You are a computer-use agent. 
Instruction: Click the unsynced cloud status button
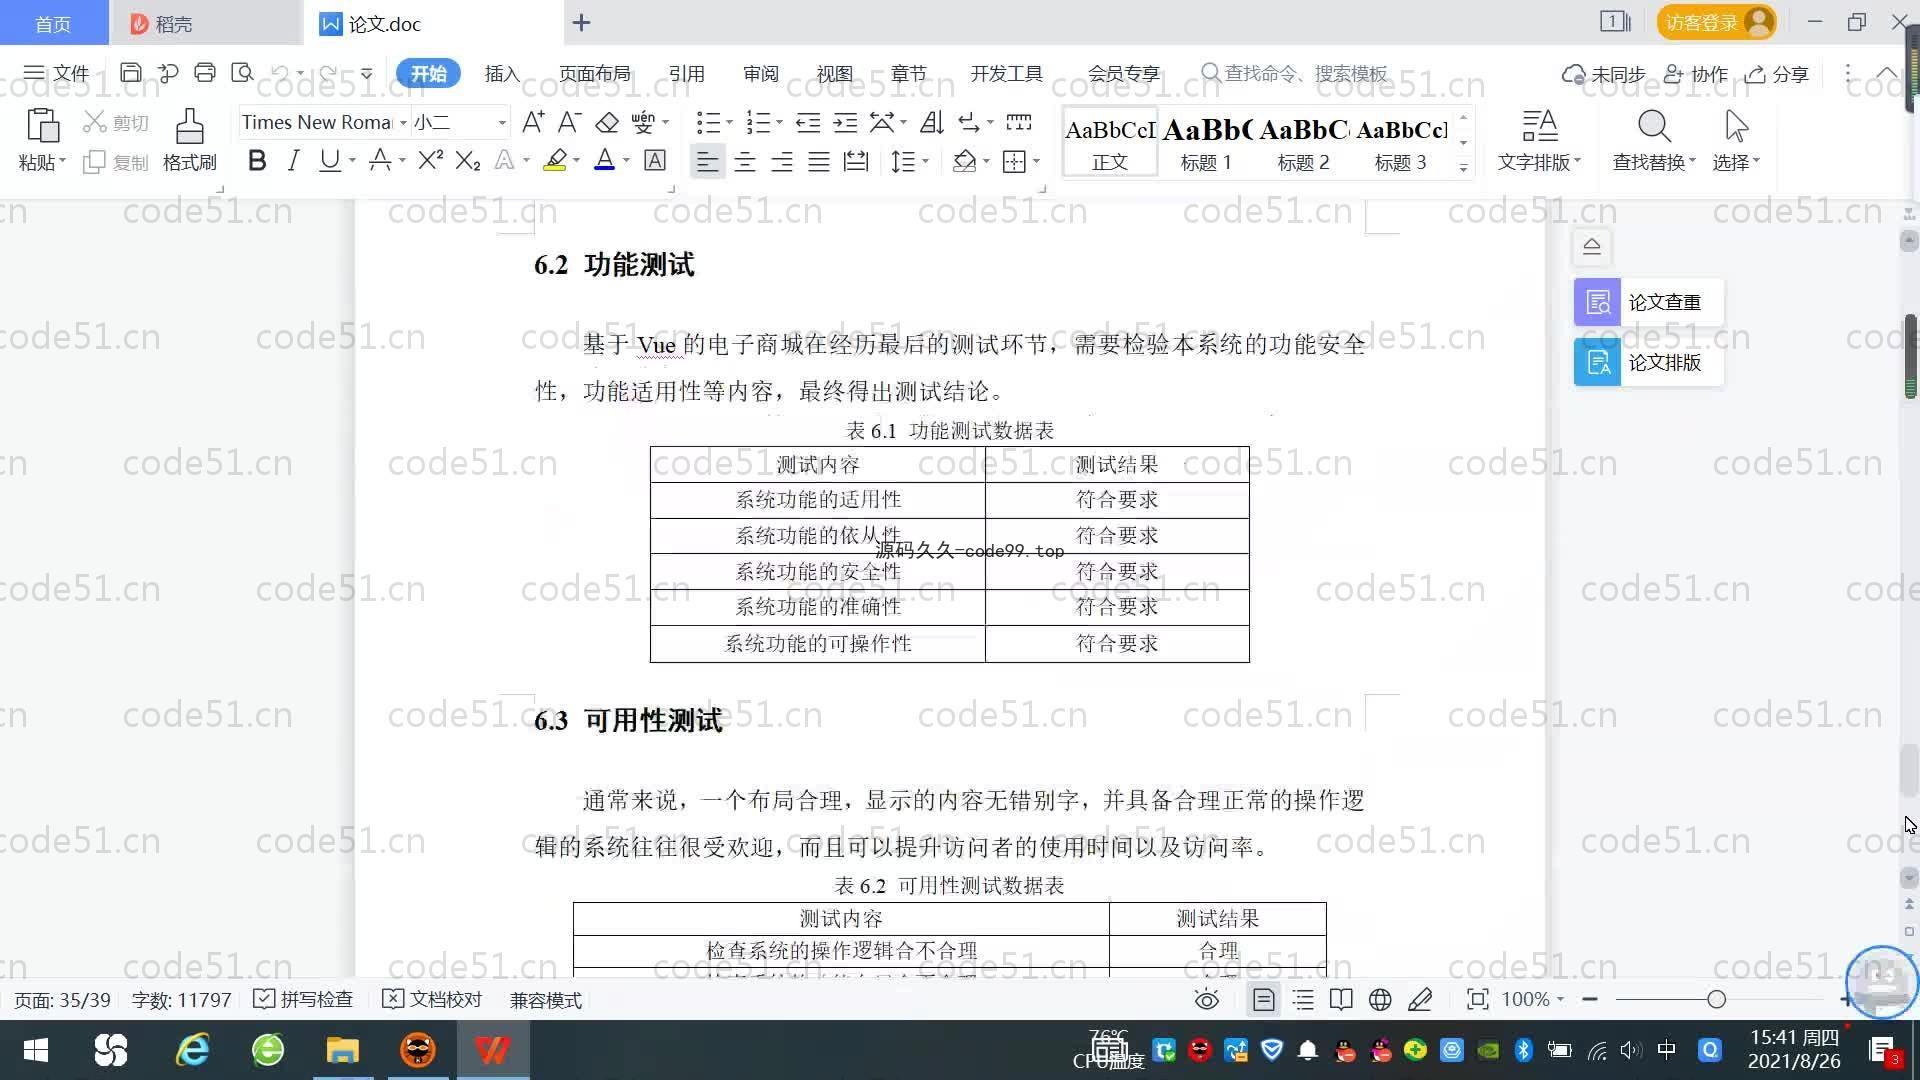(x=1604, y=74)
